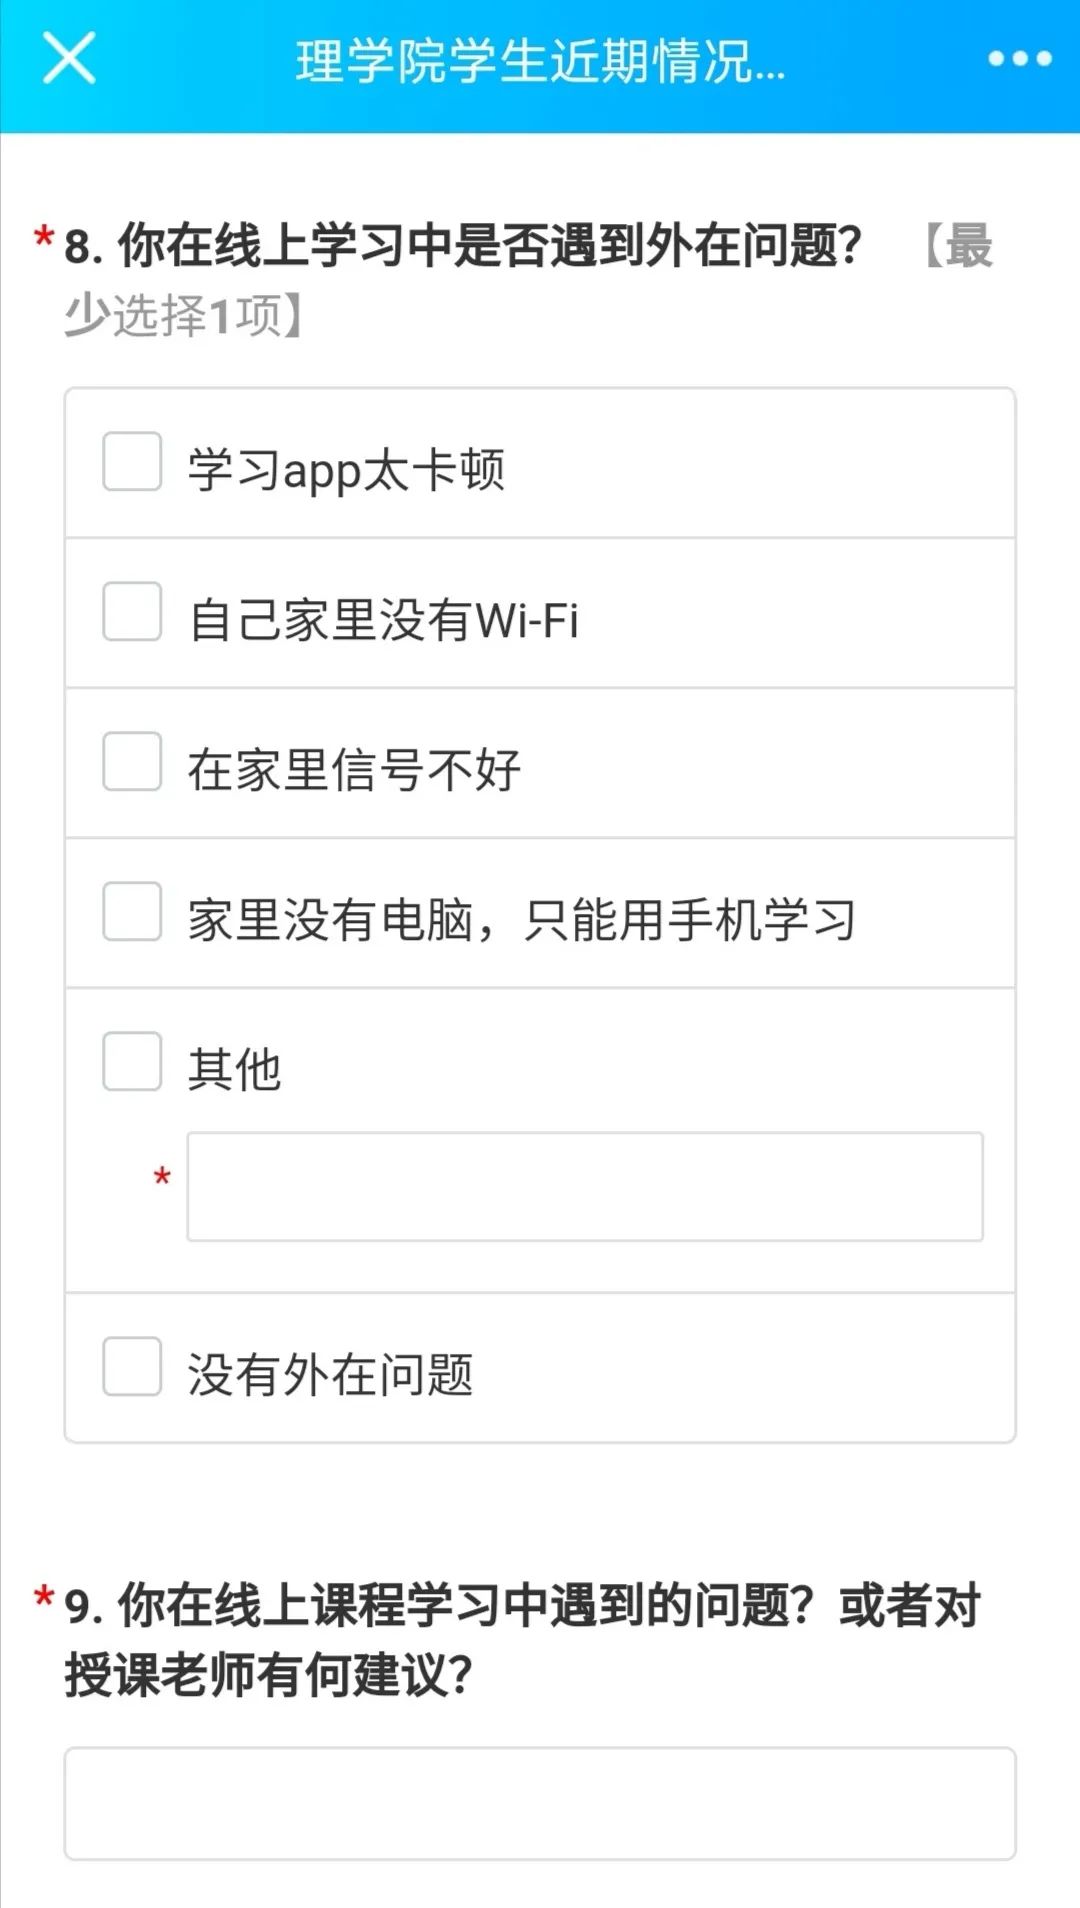The width and height of the screenshot is (1080, 1908).
Task: Click the '其他' text input field
Action: tap(585, 1187)
